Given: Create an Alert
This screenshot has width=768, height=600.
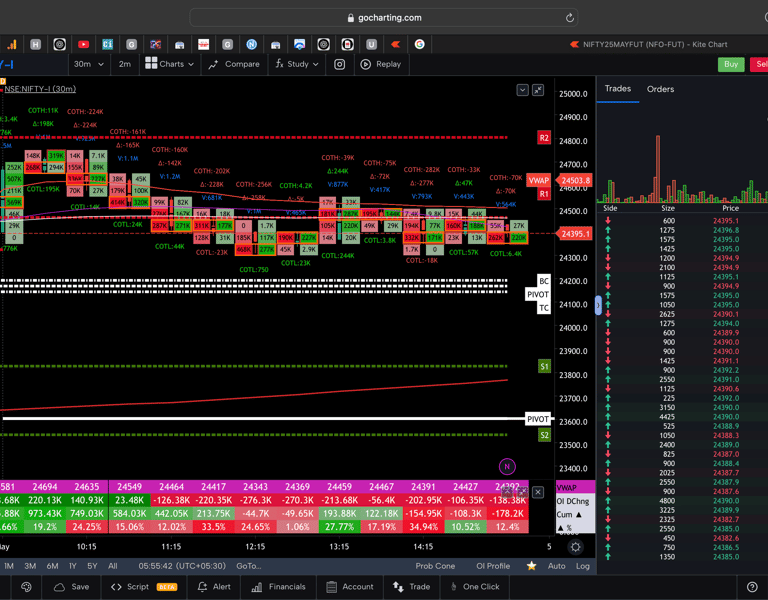Looking at the screenshot, I should coord(214,587).
